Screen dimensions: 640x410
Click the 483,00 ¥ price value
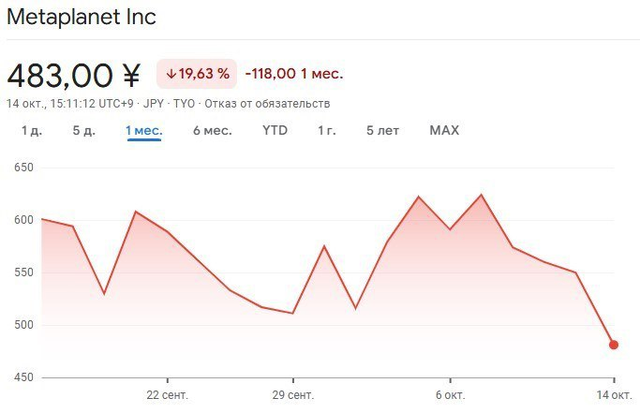coord(75,74)
